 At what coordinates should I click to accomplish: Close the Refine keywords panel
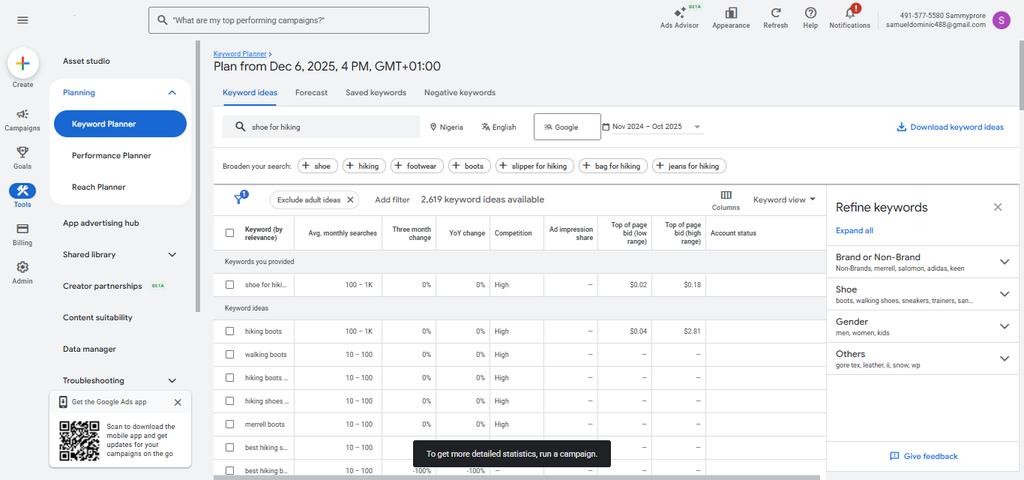[x=997, y=207]
